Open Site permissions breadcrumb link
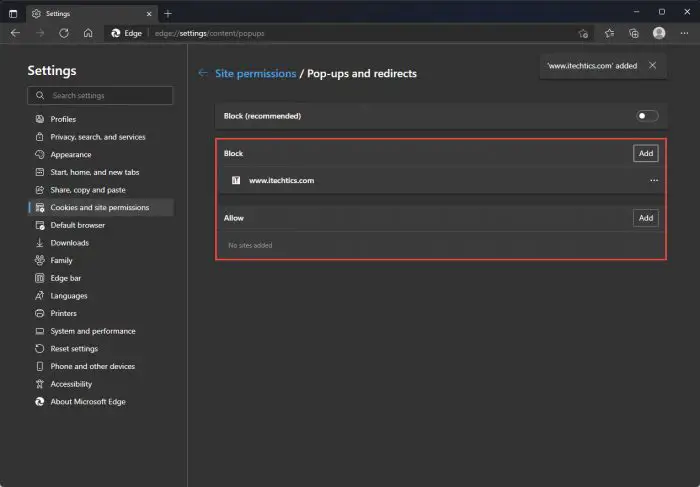Viewport: 700px width, 487px height. [x=255, y=73]
